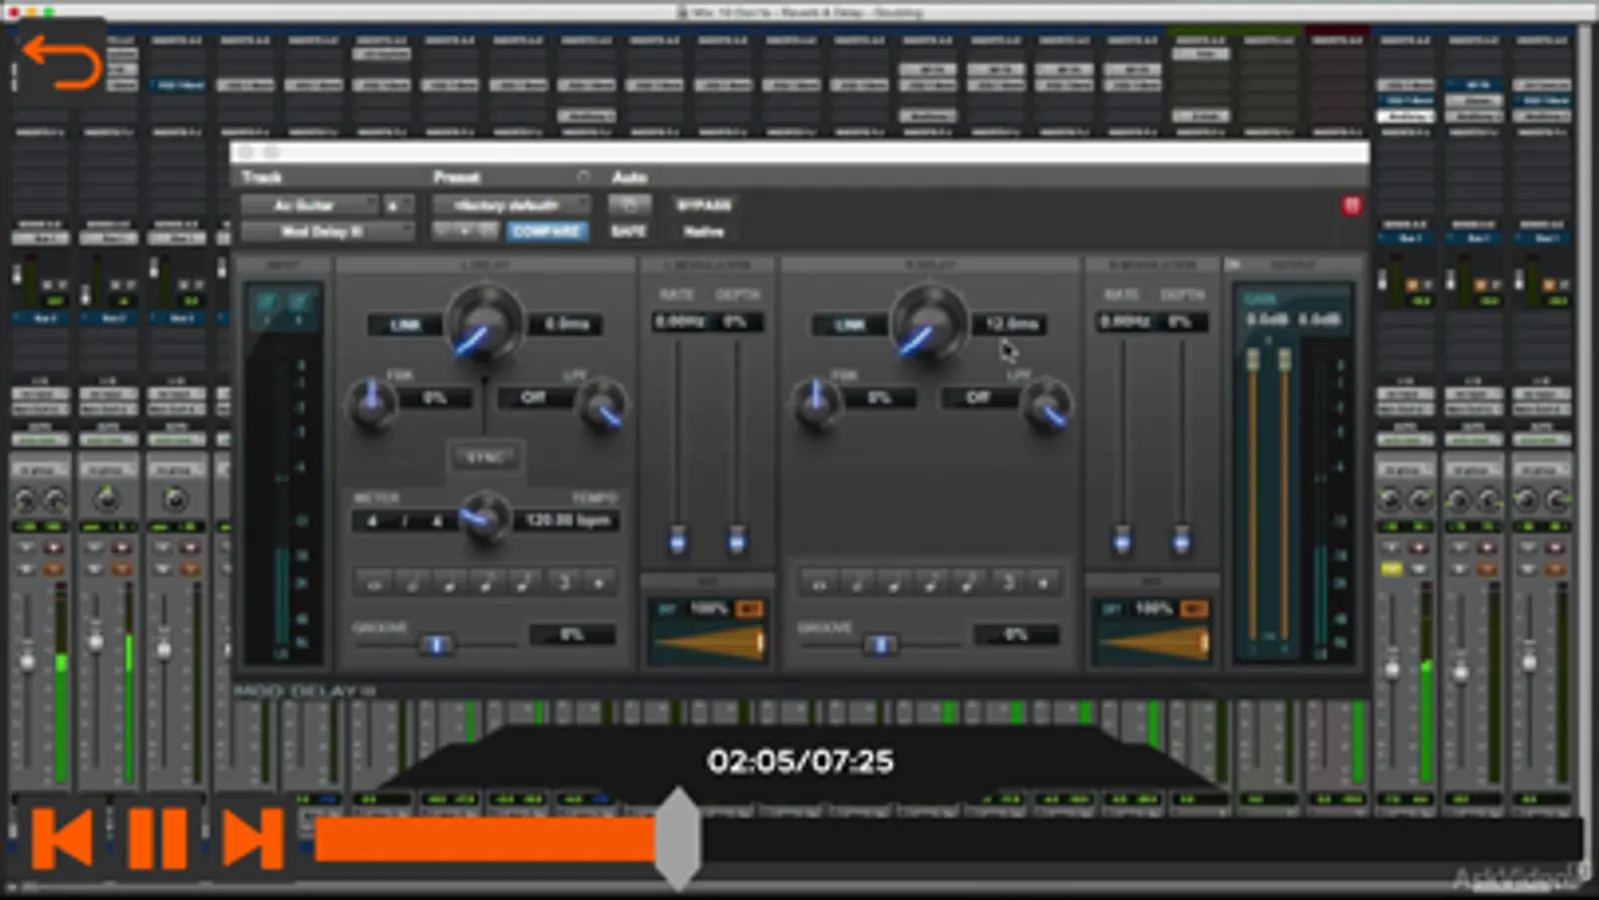Click the Native label under BYPASS

(x=704, y=231)
